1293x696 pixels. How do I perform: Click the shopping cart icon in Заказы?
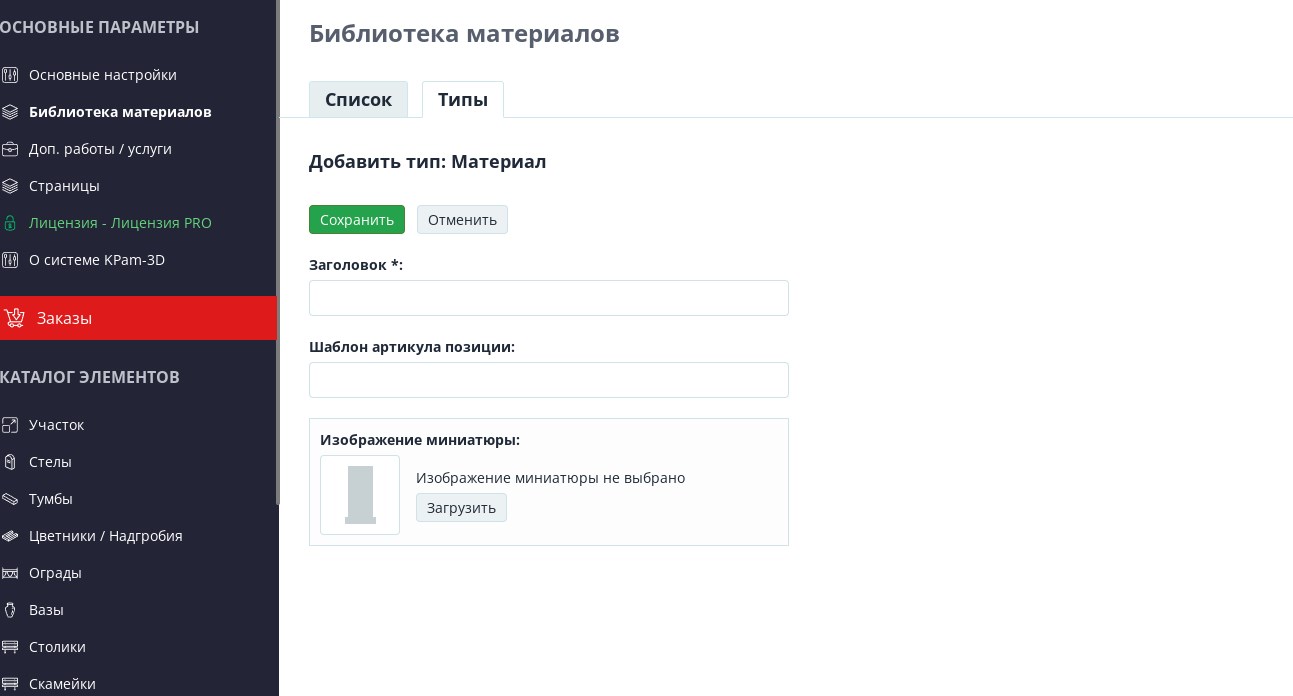click(14, 318)
